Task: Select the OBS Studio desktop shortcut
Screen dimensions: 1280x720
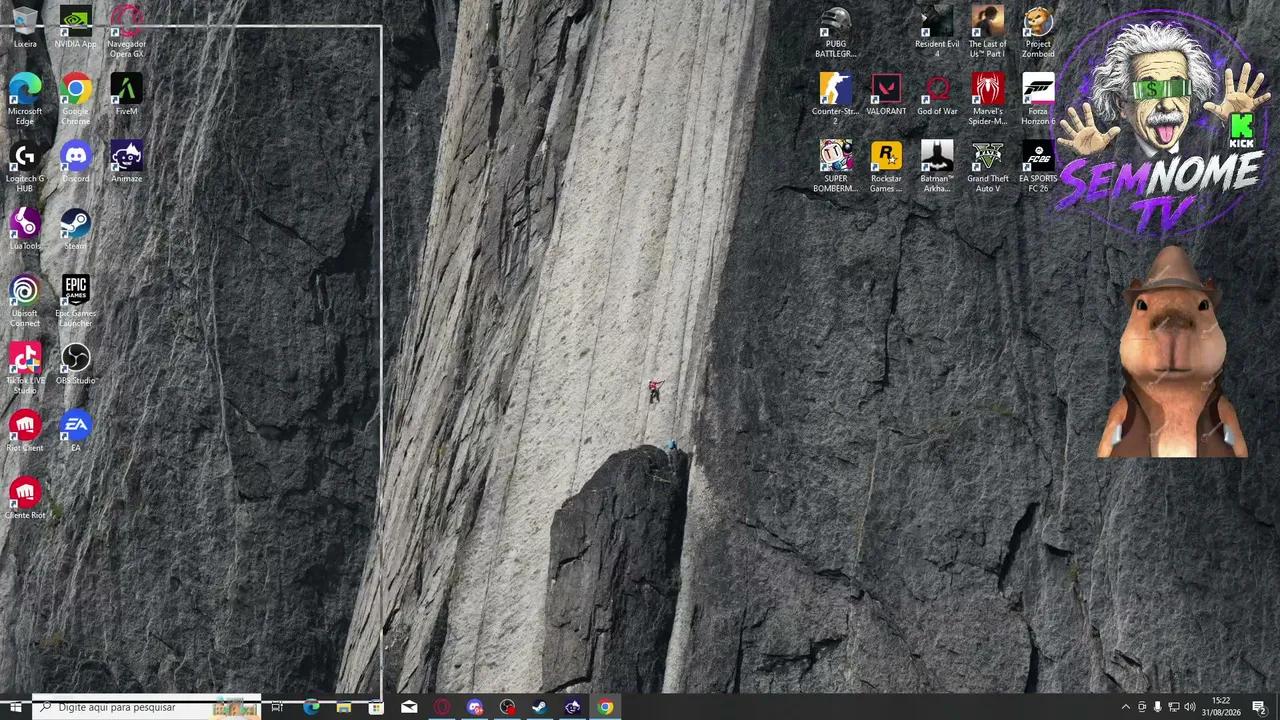Action: tap(76, 364)
